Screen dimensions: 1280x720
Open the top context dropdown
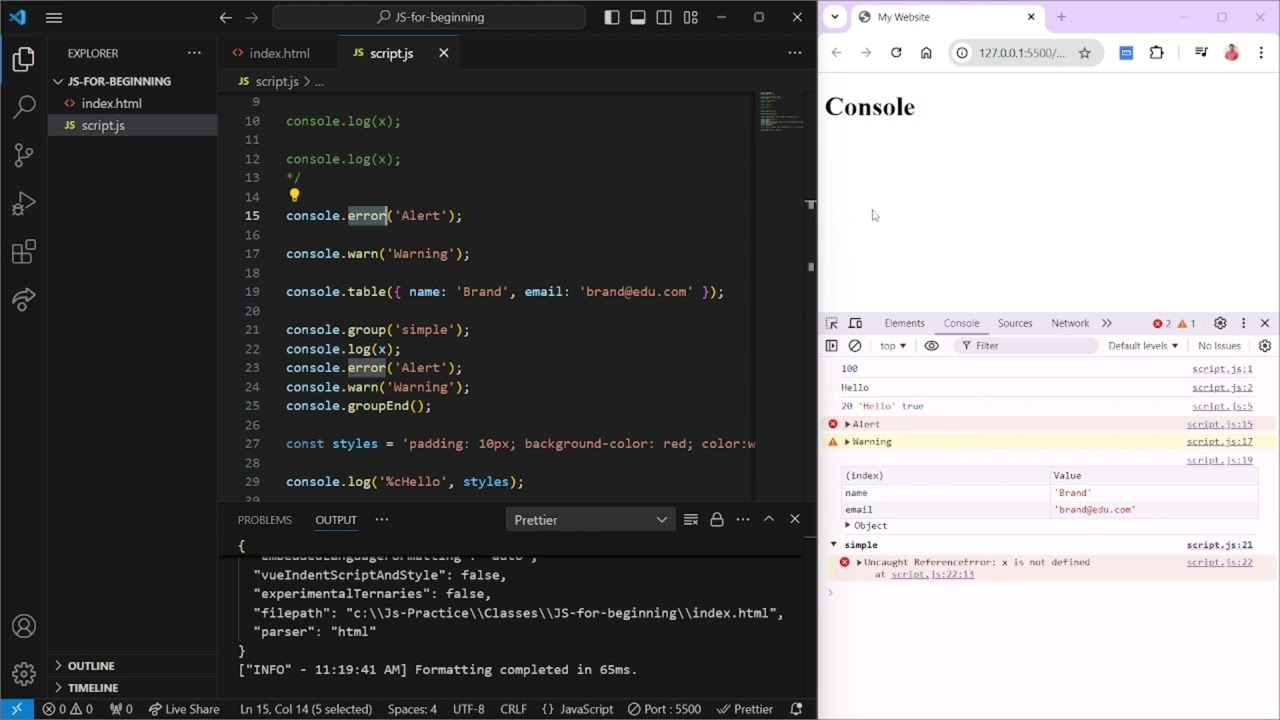(892, 346)
